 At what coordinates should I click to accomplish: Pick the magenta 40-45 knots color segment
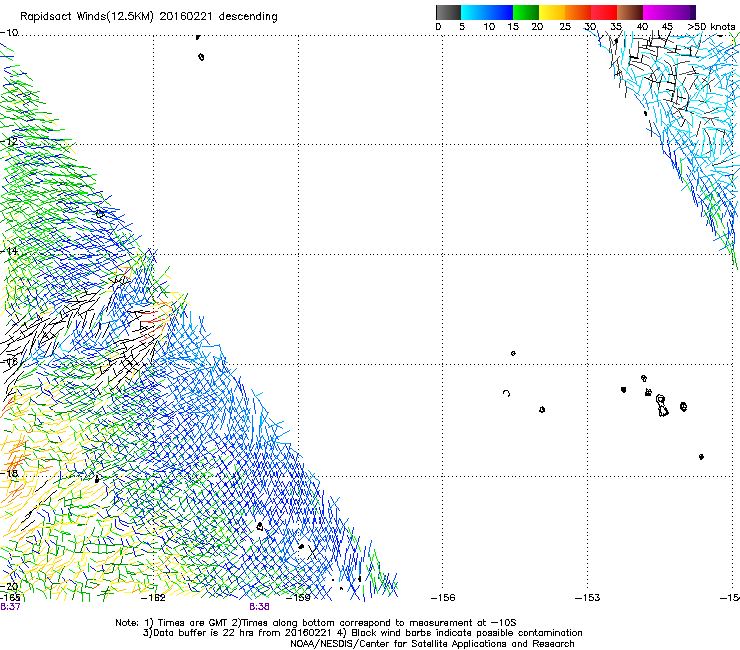[x=656, y=12]
